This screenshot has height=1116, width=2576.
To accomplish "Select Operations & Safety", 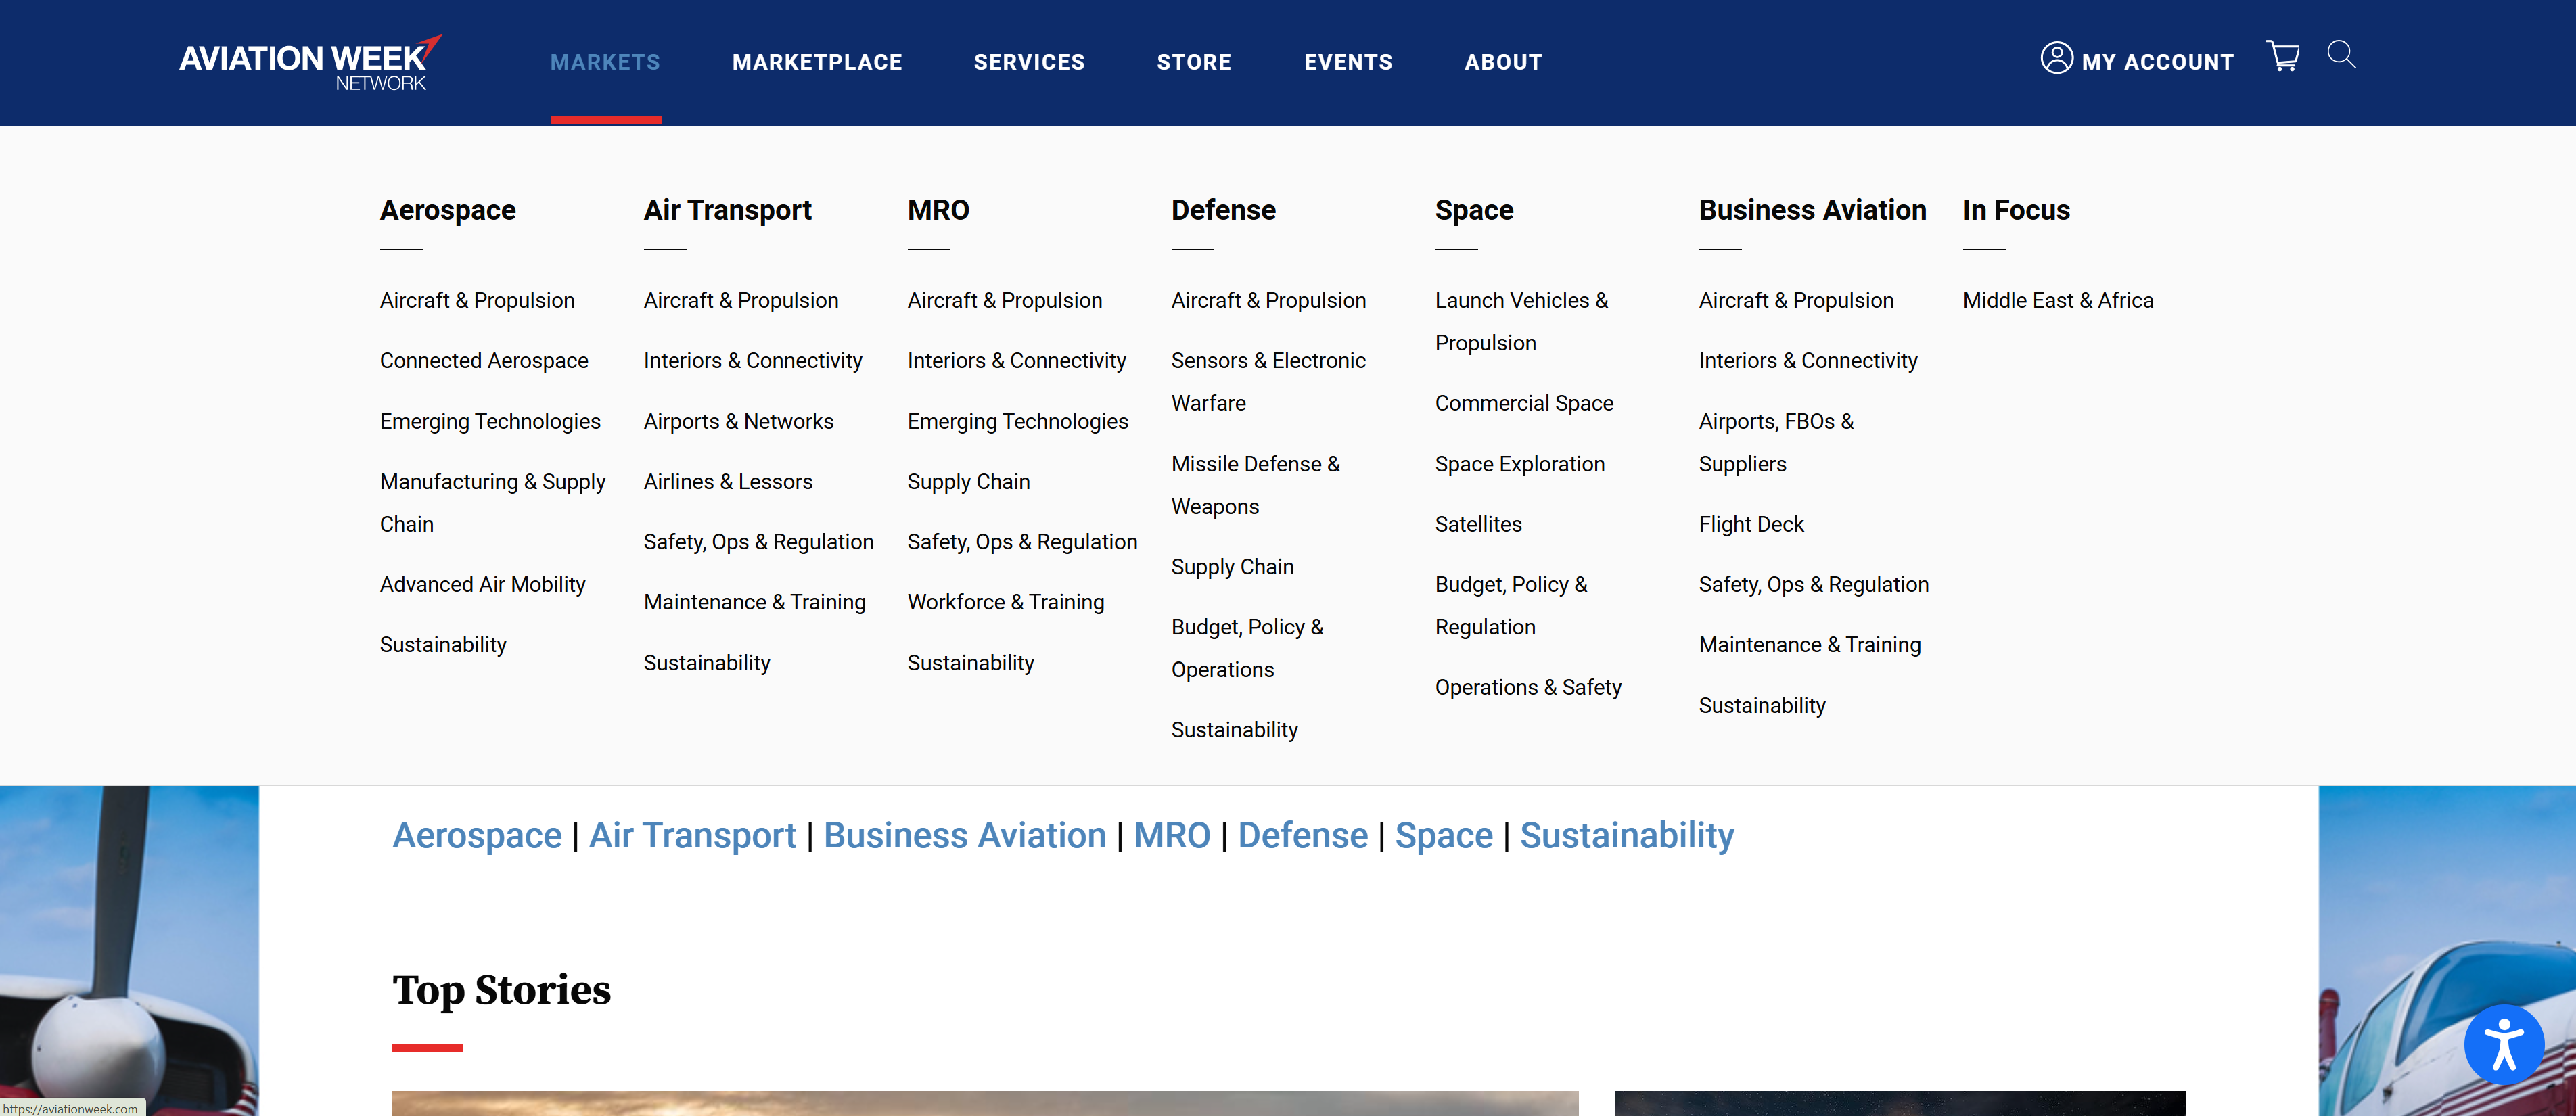I will tap(1528, 687).
